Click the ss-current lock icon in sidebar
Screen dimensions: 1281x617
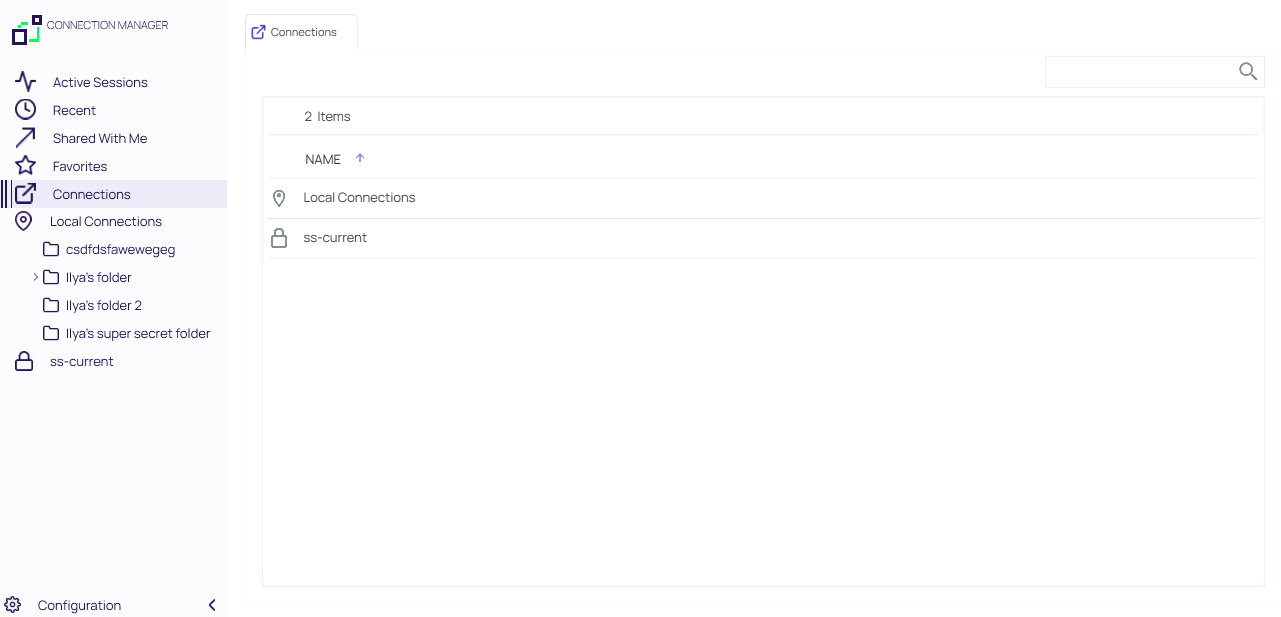(24, 362)
